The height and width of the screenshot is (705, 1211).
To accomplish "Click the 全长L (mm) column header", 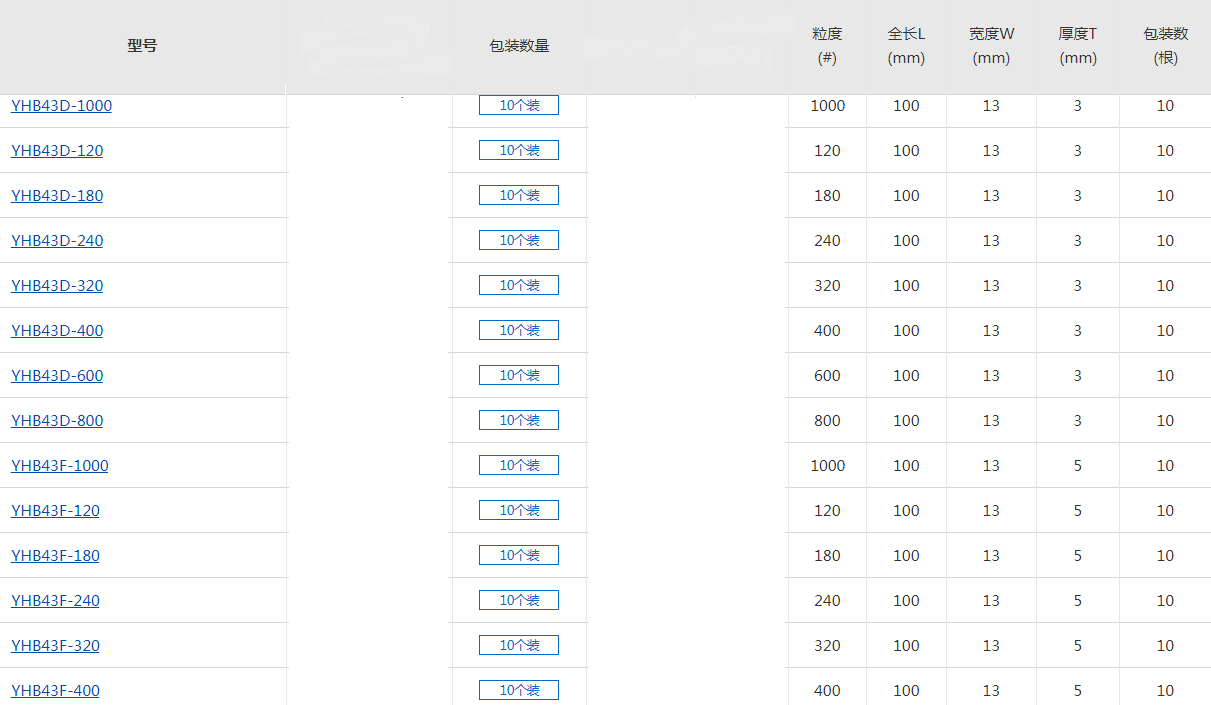I will [906, 46].
